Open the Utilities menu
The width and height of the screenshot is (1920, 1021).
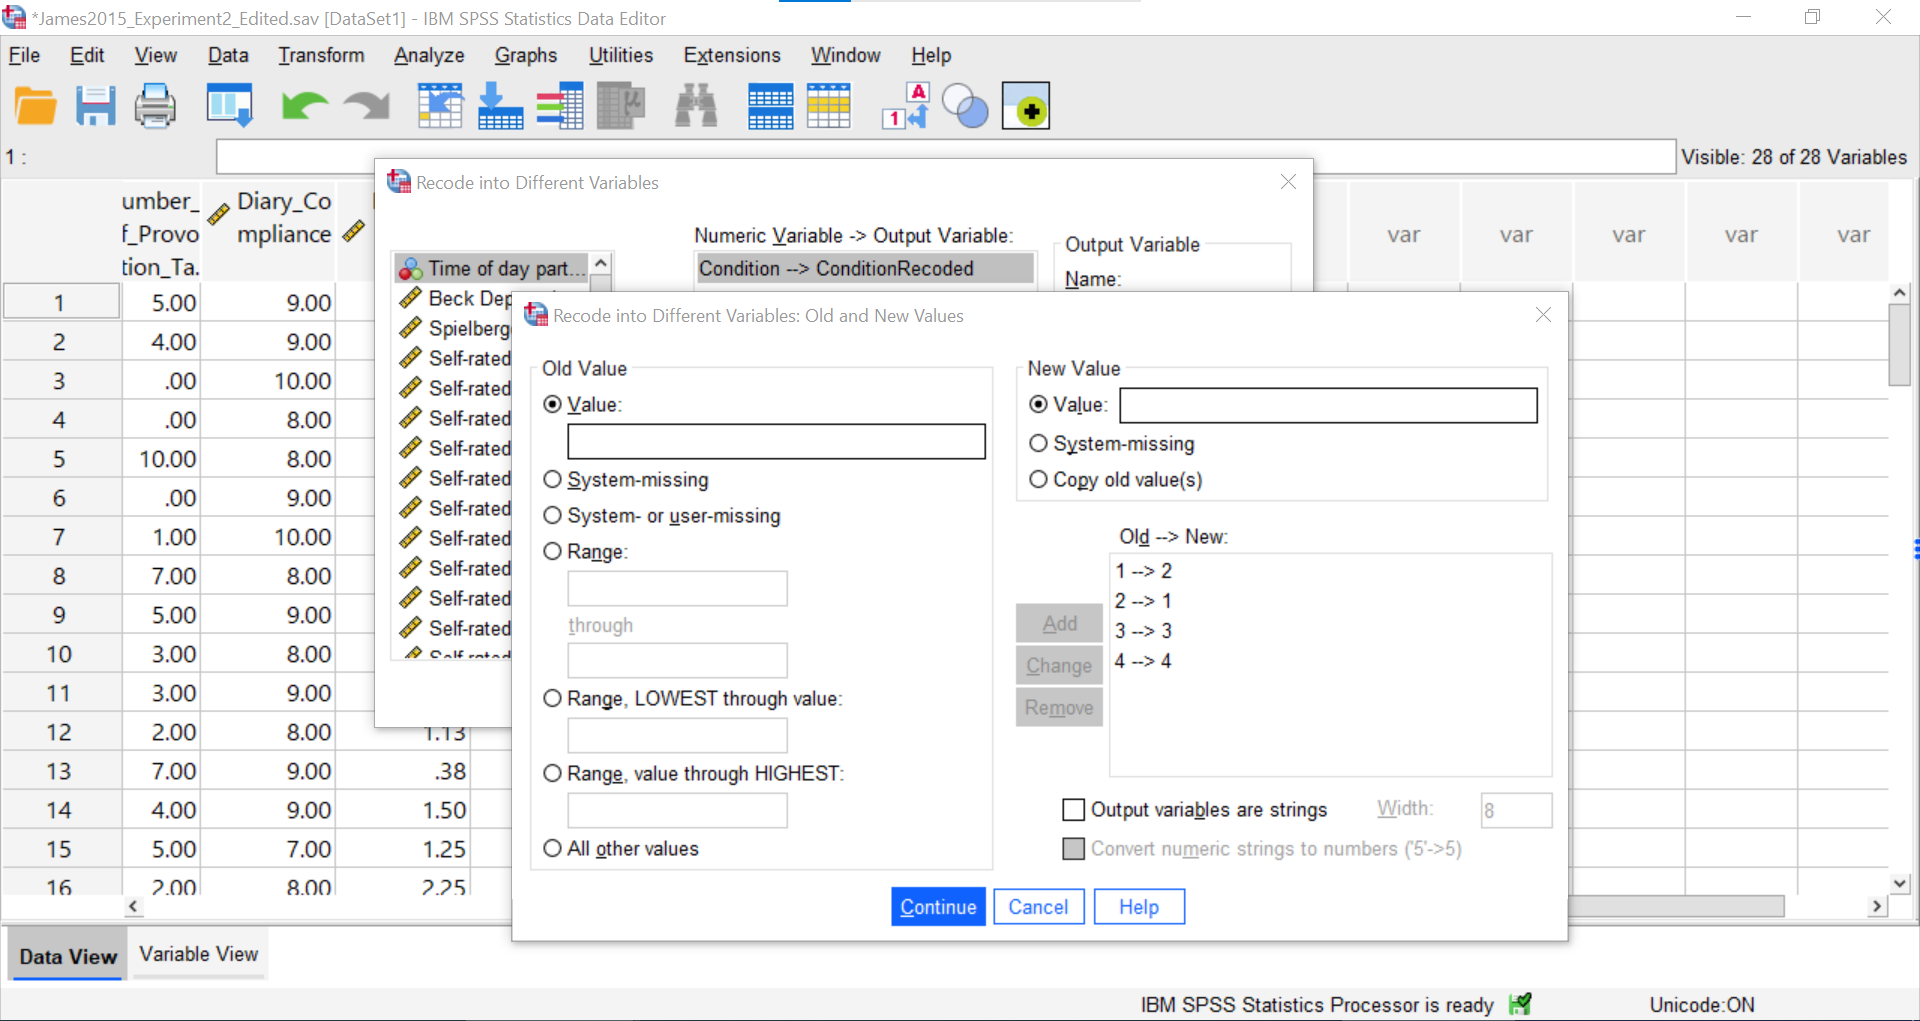pos(621,55)
